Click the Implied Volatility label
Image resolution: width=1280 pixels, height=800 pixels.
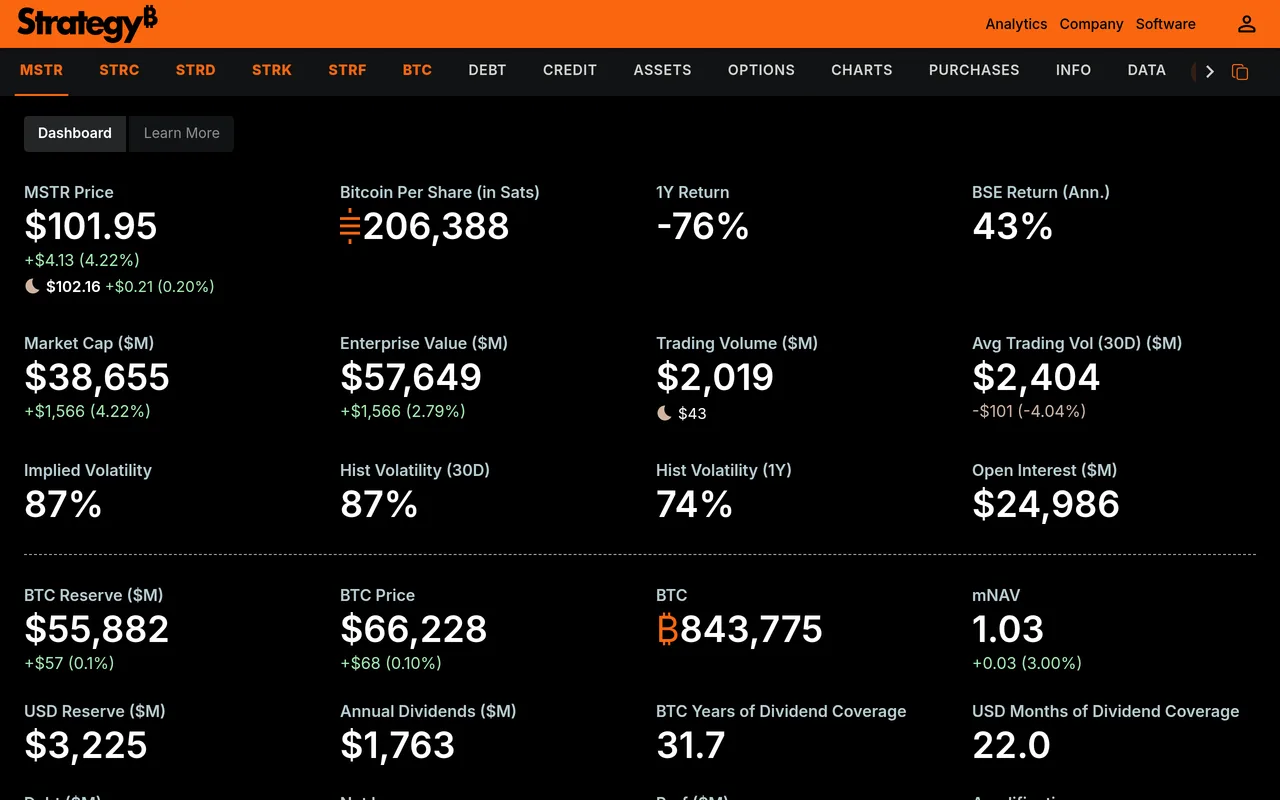click(x=88, y=470)
